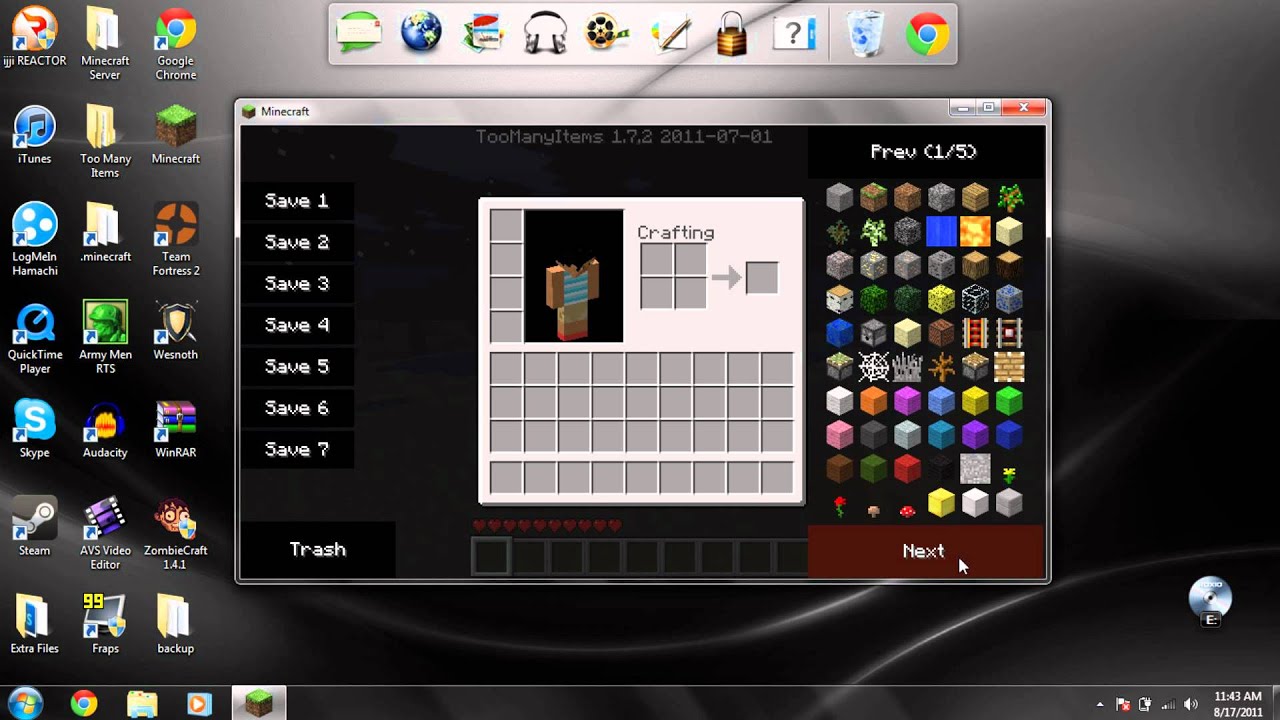
Task: Pick the red Wool block
Action: [907, 469]
